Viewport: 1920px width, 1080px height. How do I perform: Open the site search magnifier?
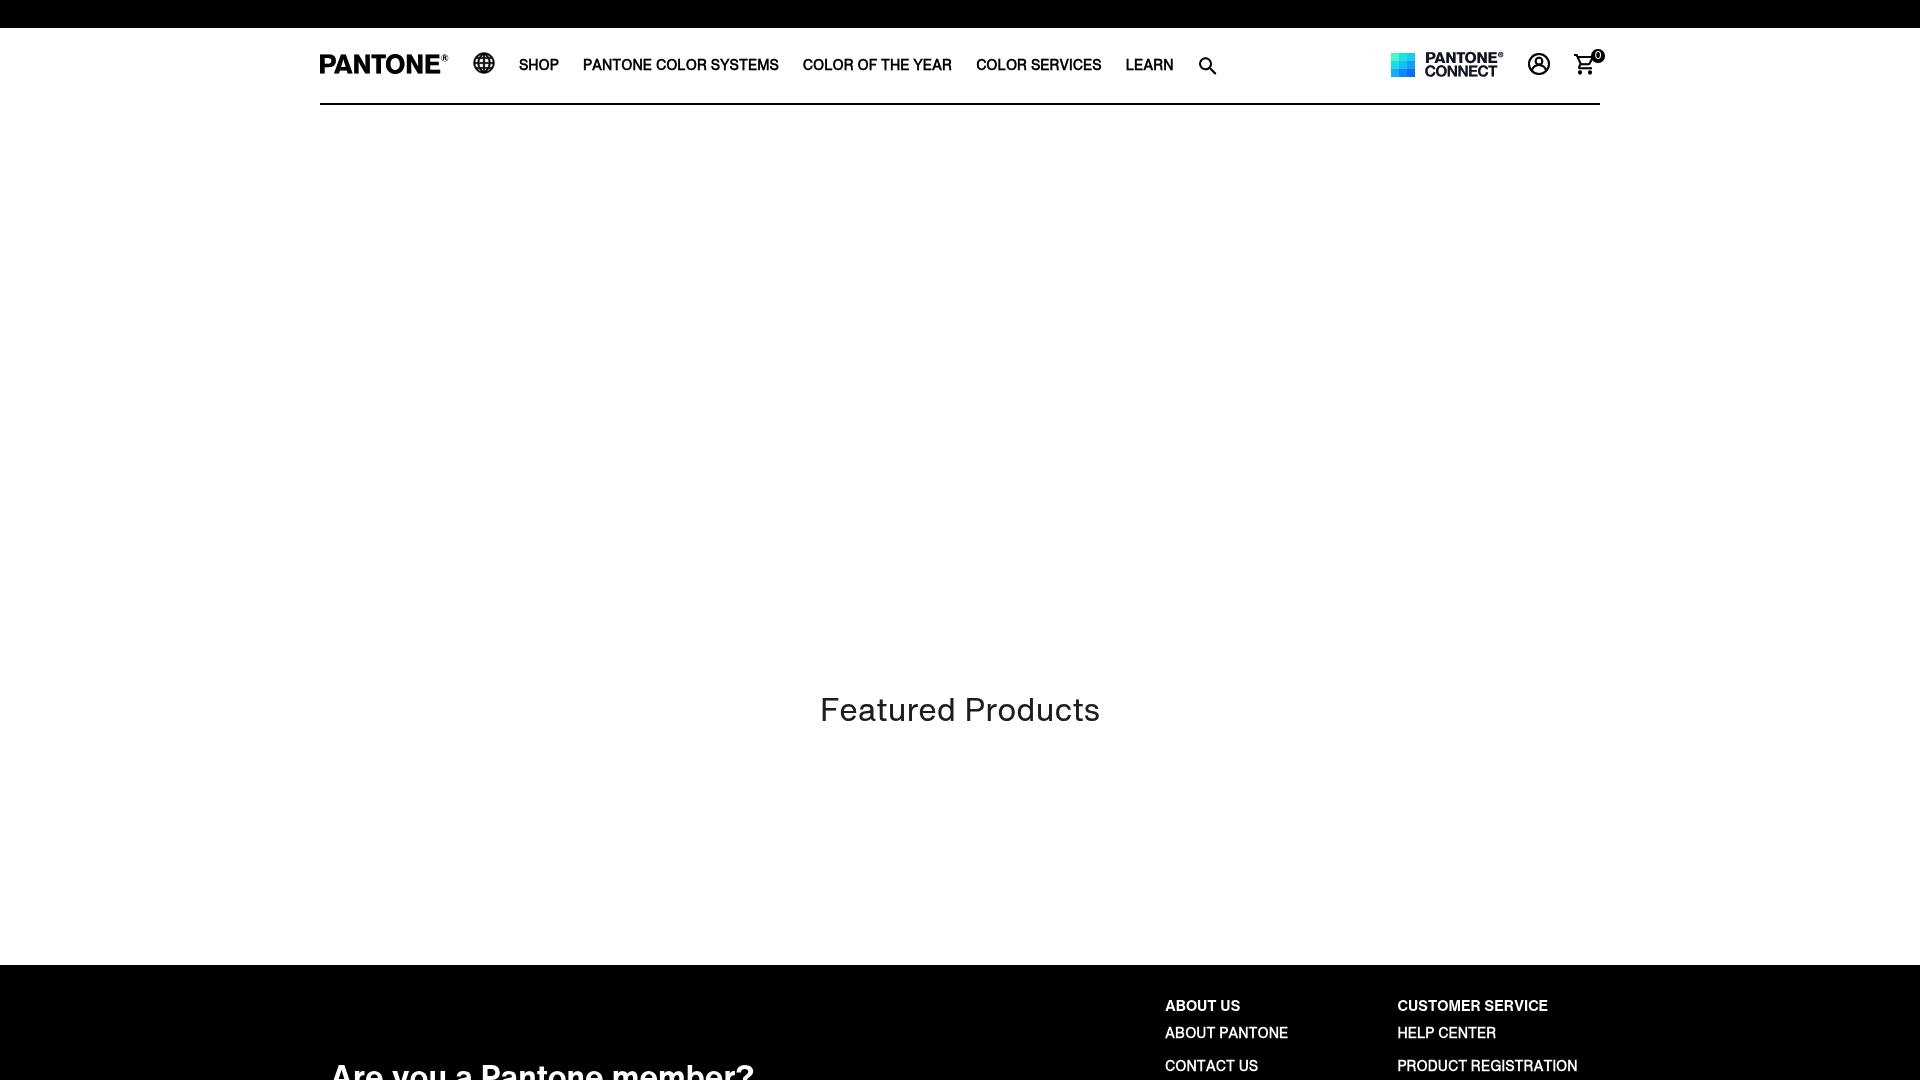1207,65
